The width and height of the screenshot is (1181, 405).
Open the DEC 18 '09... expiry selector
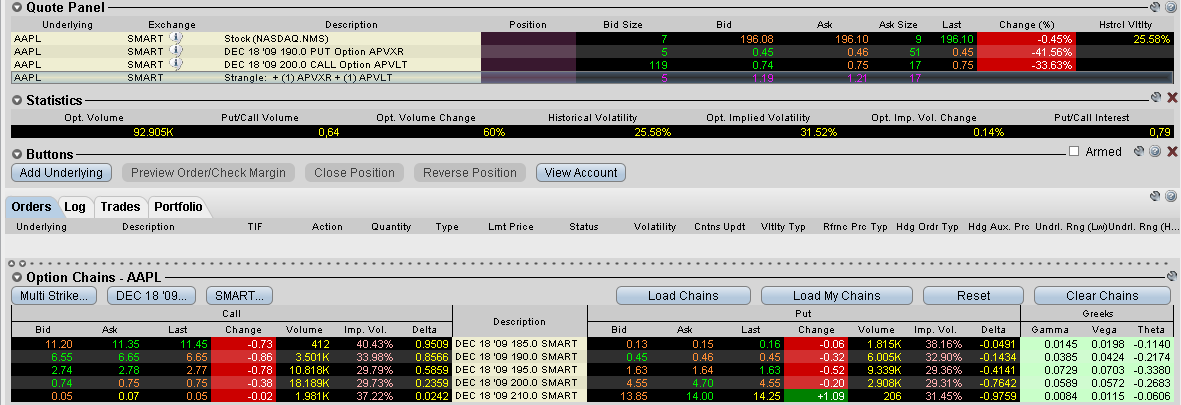pyautogui.click(x=151, y=296)
